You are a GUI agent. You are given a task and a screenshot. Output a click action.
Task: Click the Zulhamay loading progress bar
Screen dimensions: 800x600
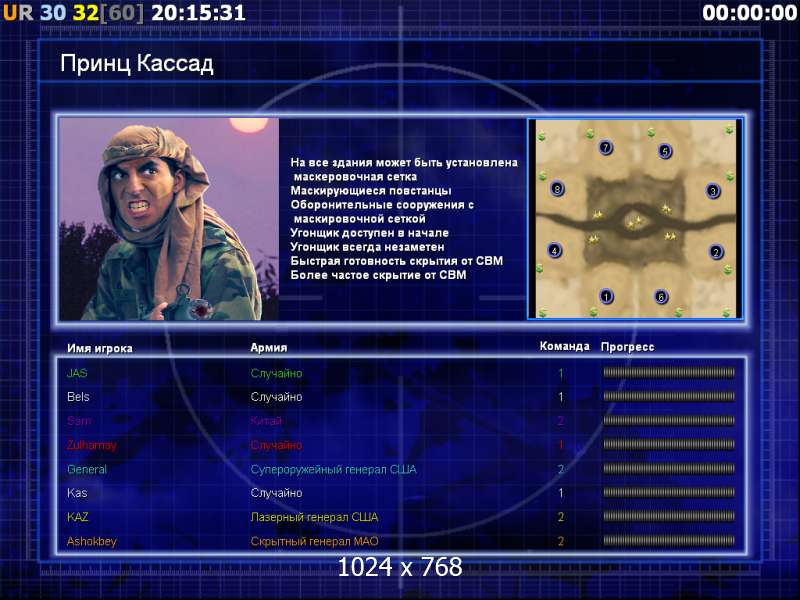[669, 445]
